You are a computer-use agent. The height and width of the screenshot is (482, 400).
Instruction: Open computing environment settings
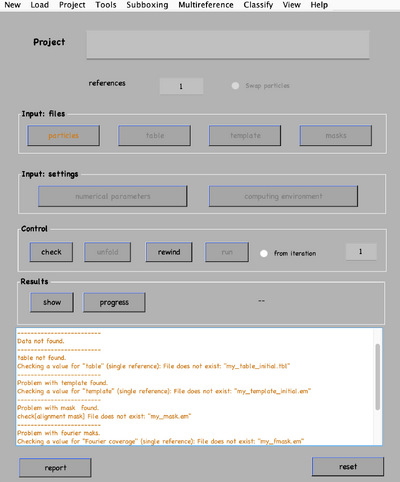pyautogui.click(x=283, y=196)
